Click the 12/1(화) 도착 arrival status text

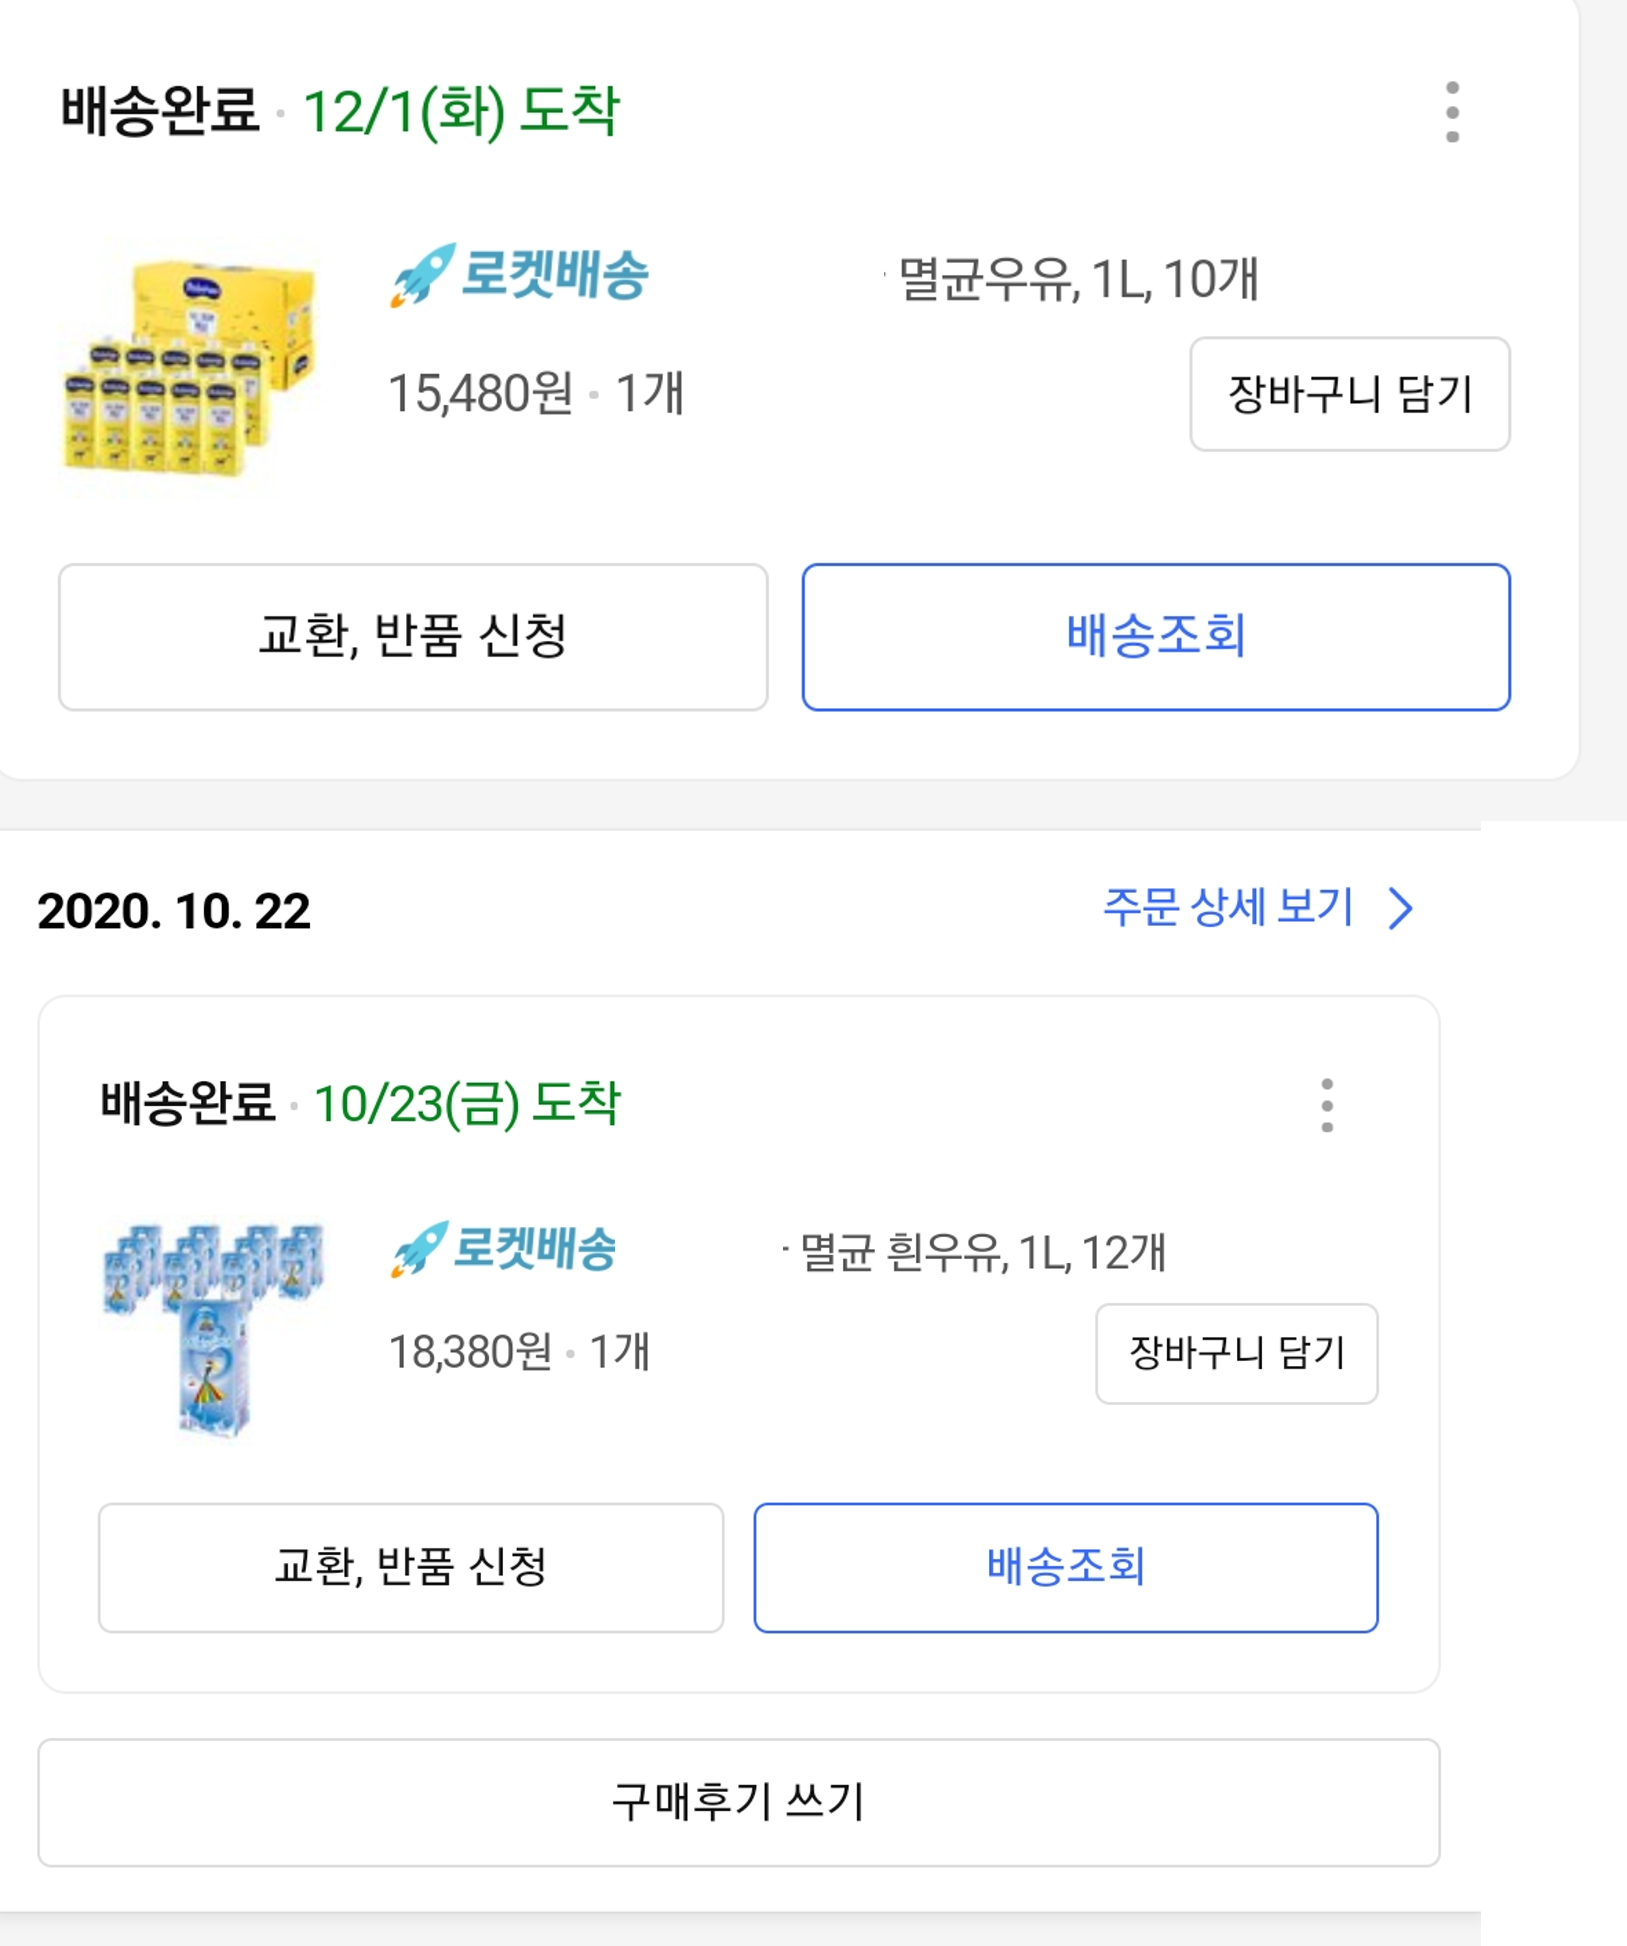[x=461, y=111]
